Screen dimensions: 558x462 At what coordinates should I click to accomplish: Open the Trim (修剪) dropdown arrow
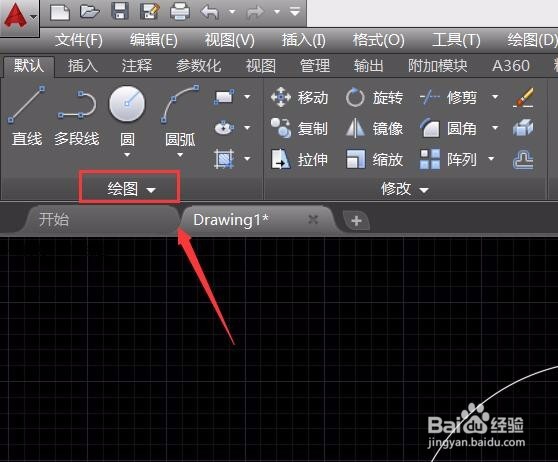click(x=495, y=97)
